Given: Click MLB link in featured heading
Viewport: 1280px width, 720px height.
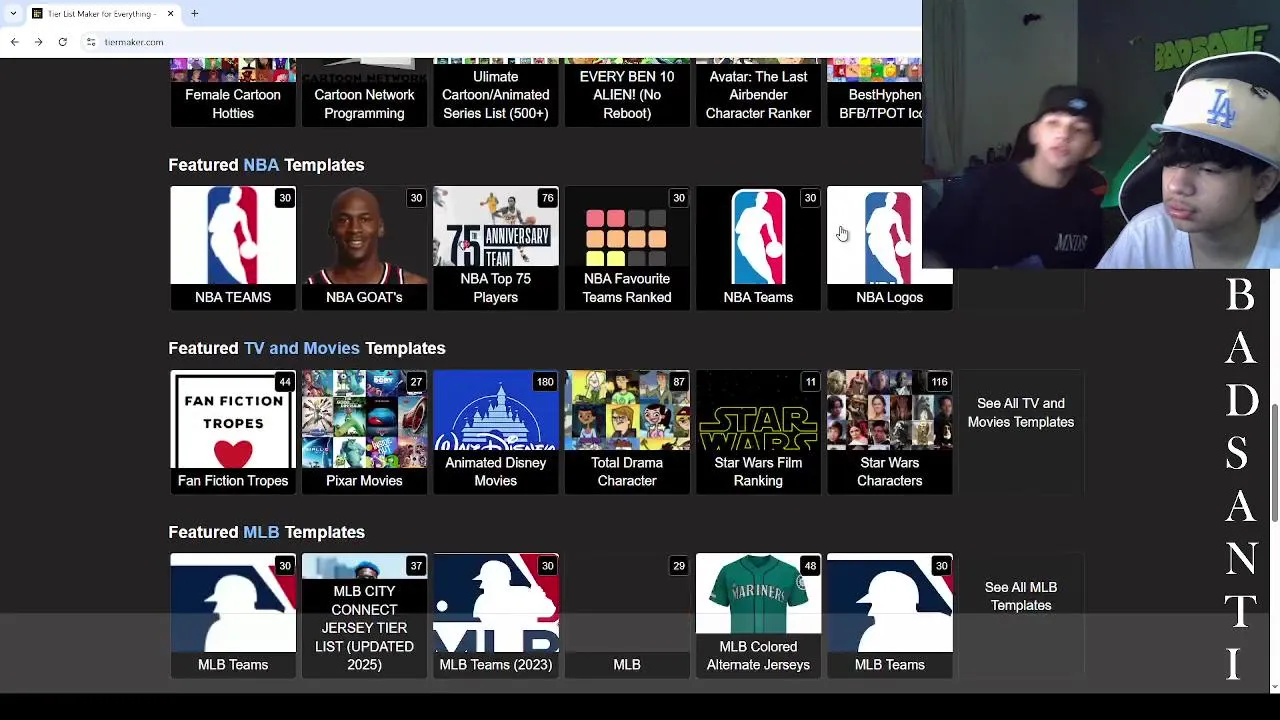Looking at the screenshot, I should [x=261, y=532].
